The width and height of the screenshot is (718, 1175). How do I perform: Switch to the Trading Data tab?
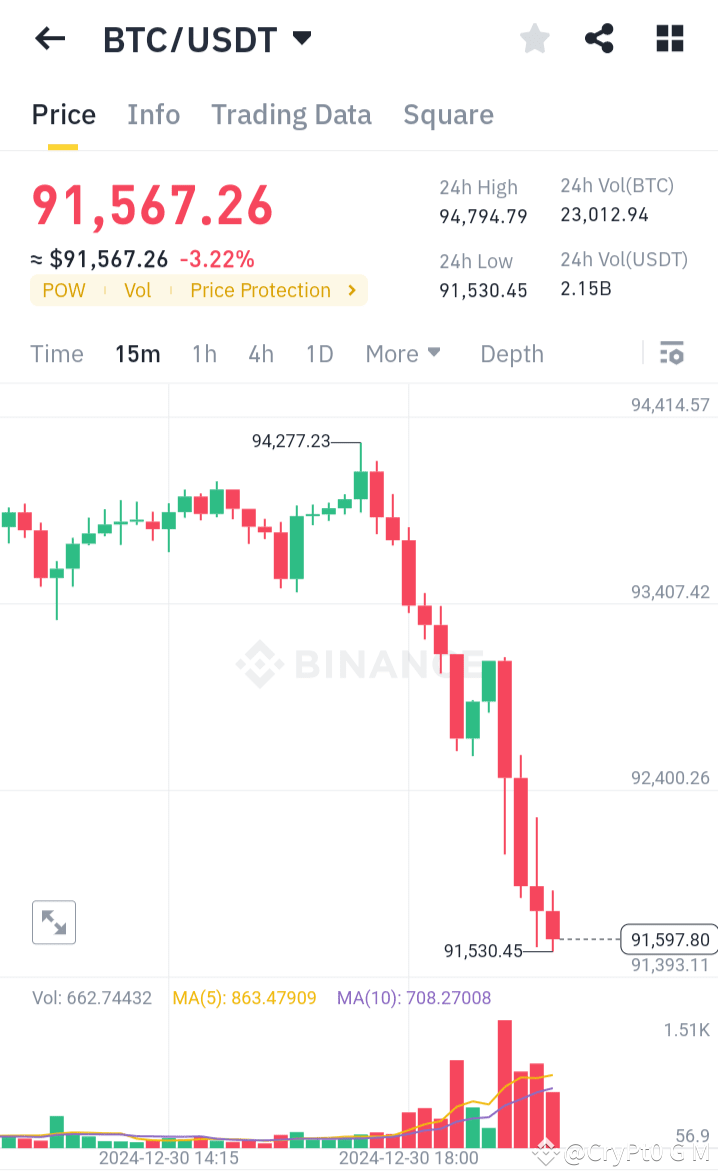291,114
